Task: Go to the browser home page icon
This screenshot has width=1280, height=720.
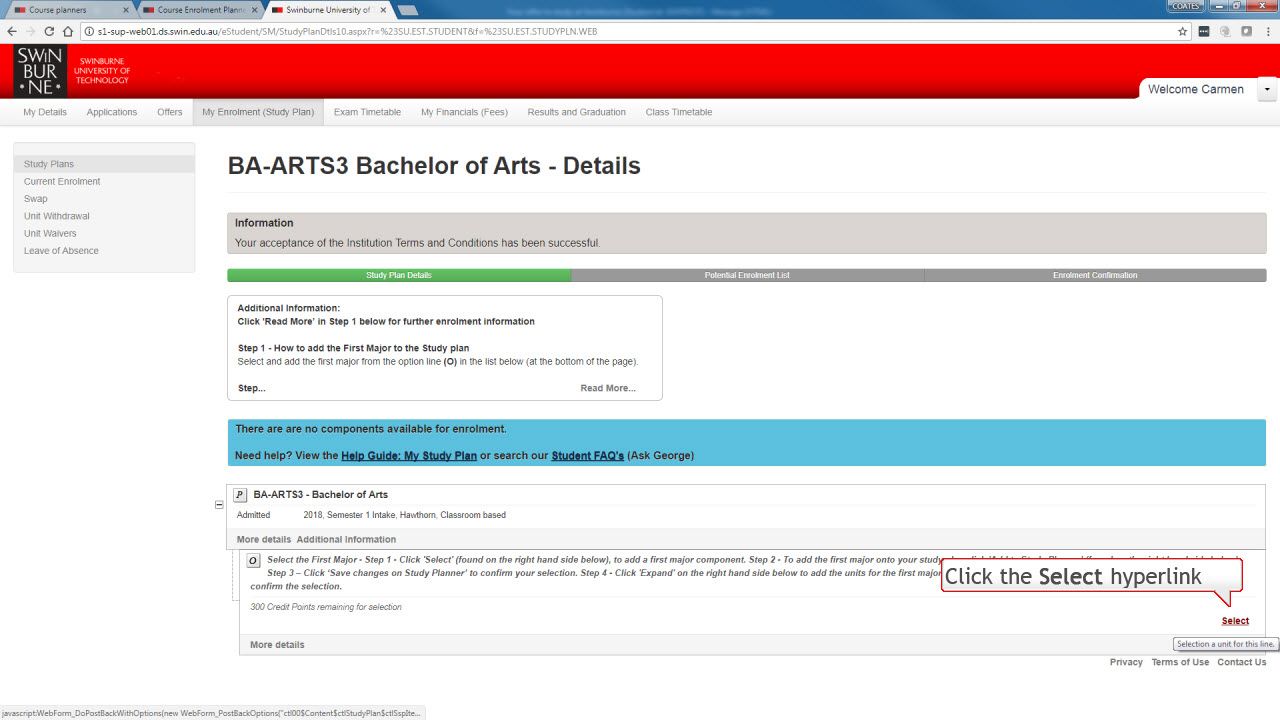Action: tap(68, 31)
